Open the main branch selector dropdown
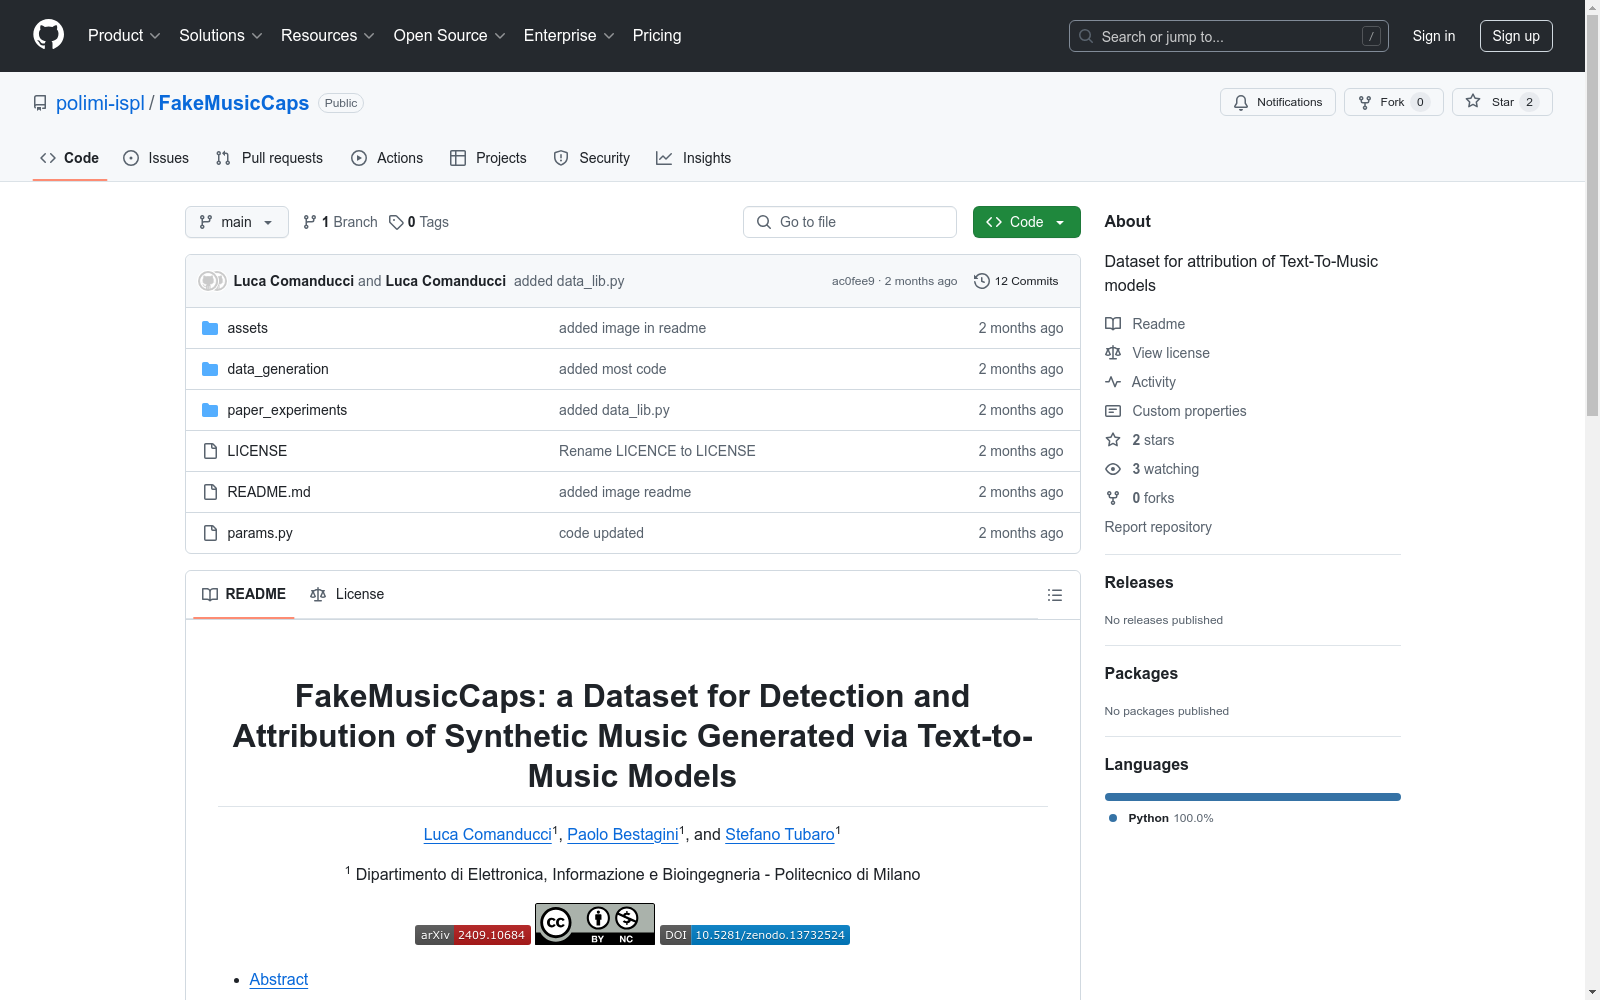The width and height of the screenshot is (1600, 1000). pyautogui.click(x=237, y=222)
